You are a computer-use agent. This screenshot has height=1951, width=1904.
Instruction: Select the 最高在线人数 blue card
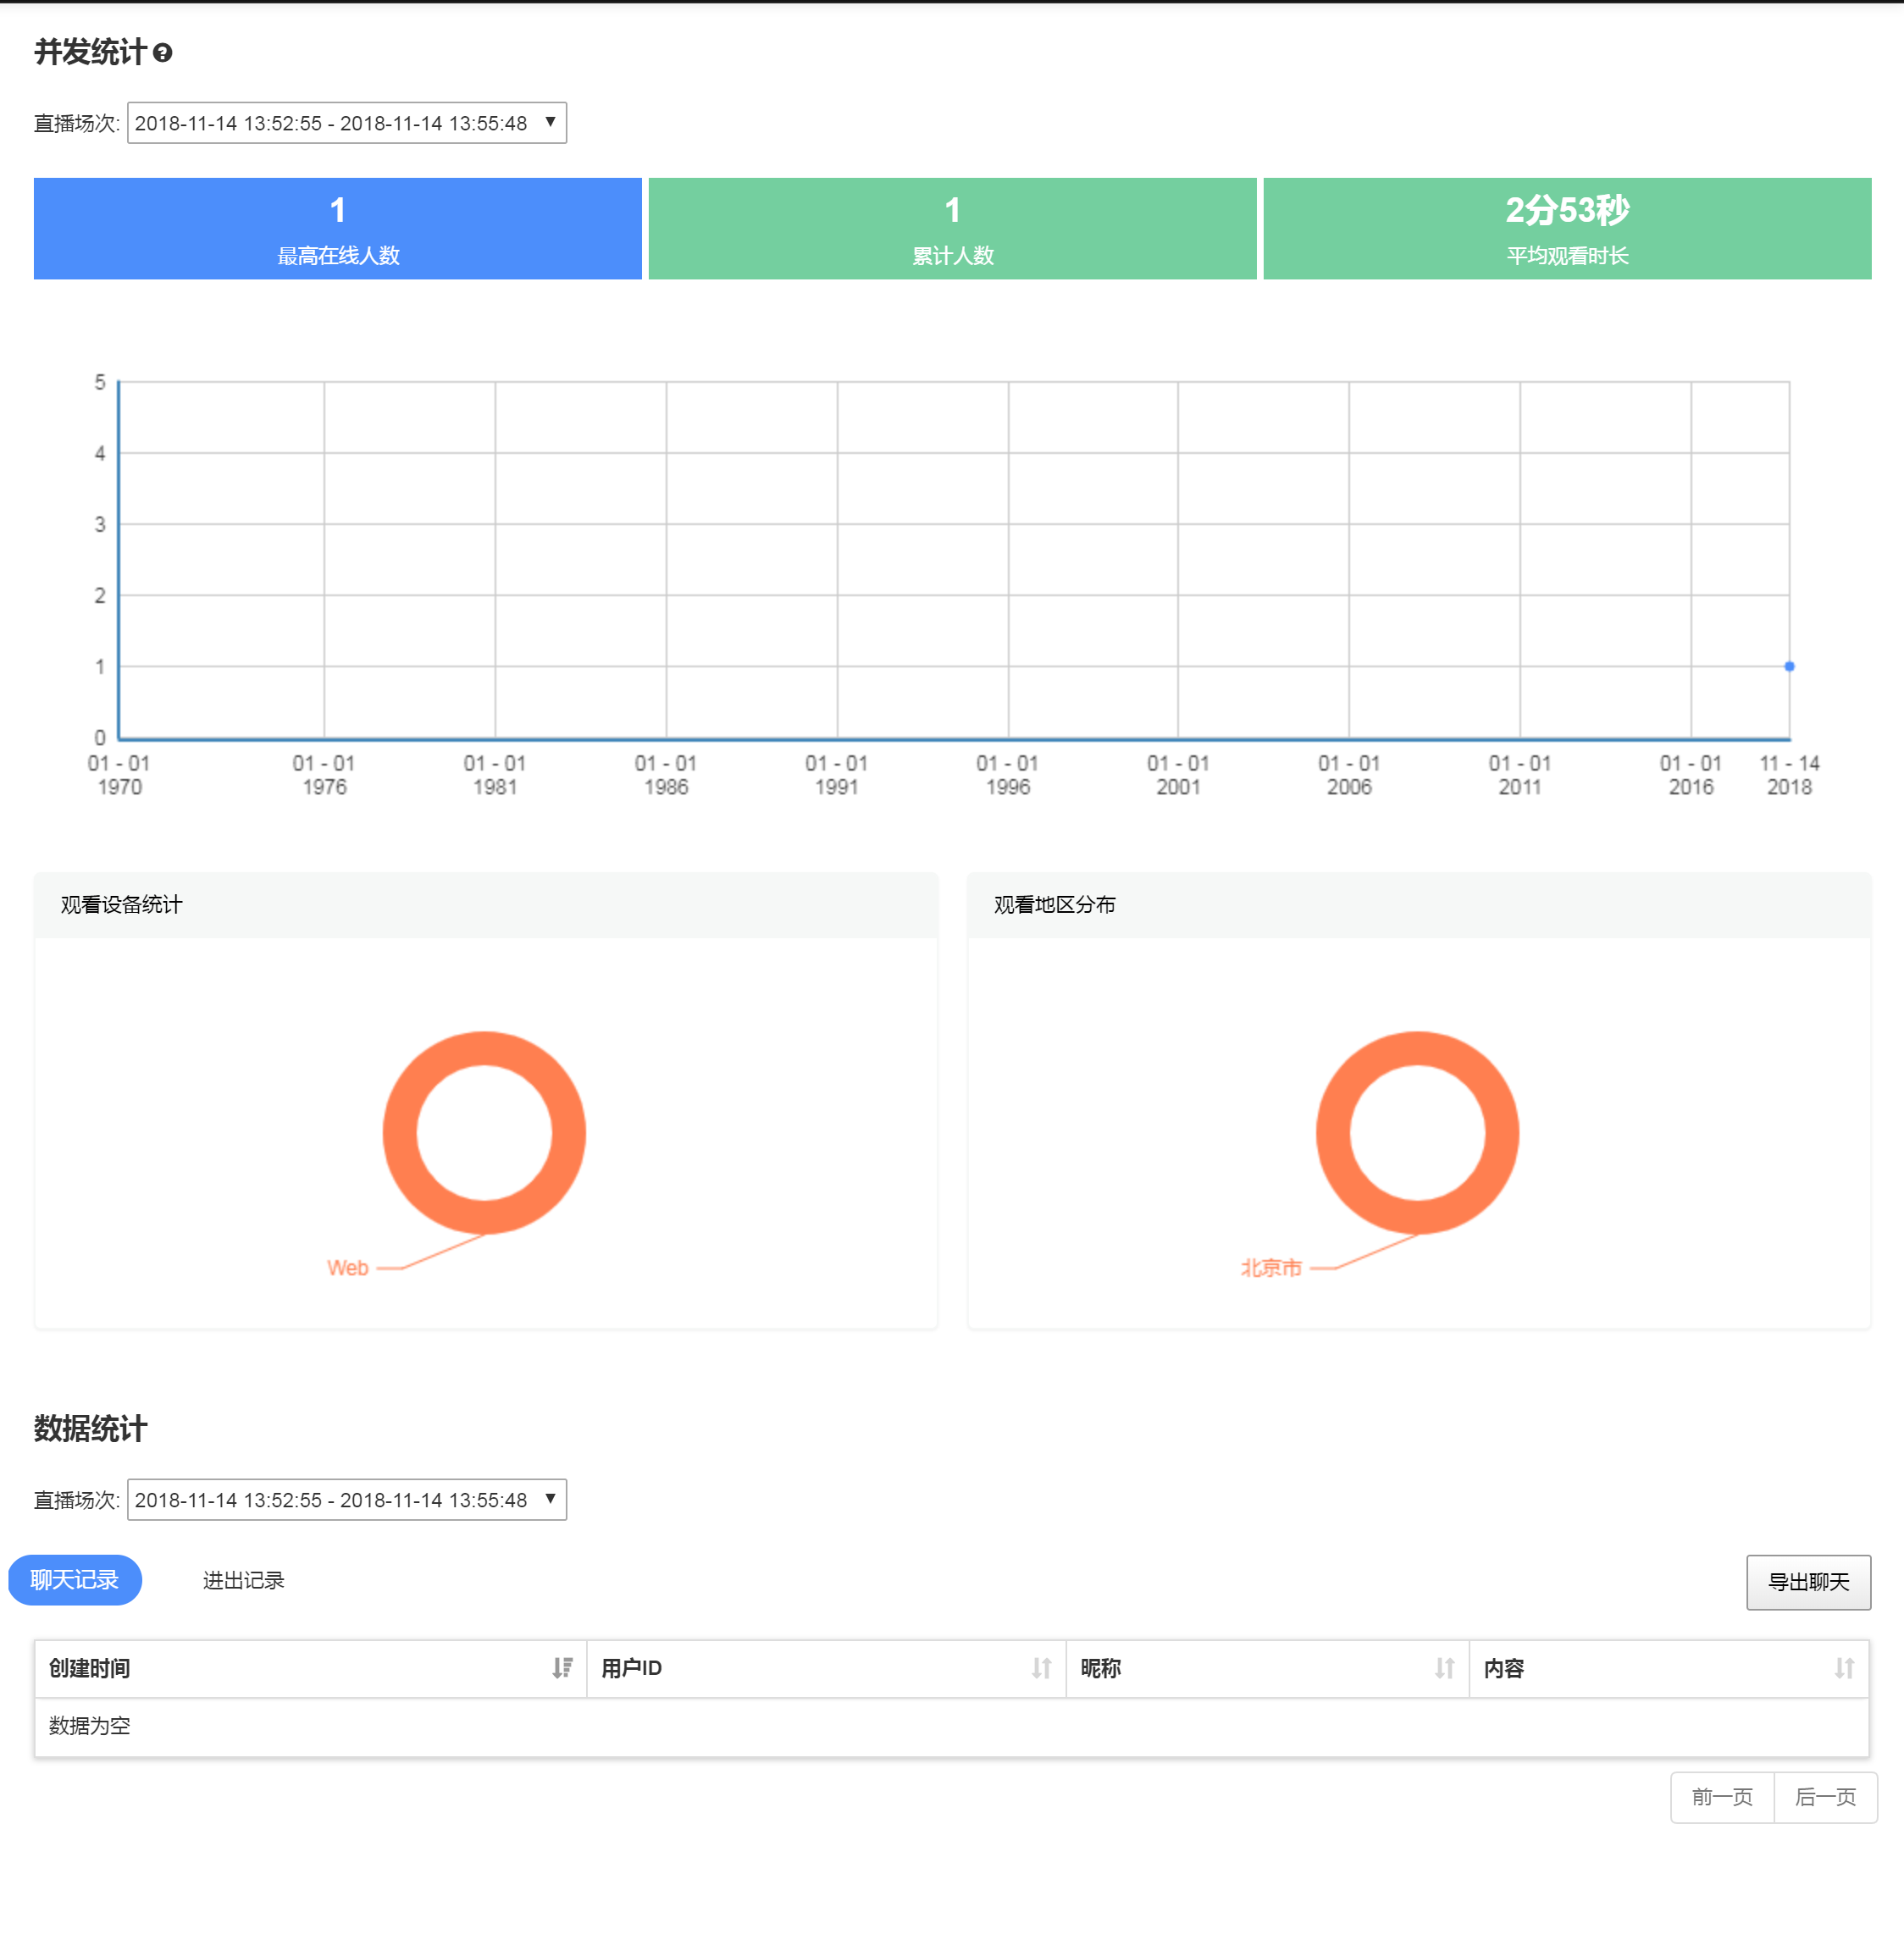338,229
